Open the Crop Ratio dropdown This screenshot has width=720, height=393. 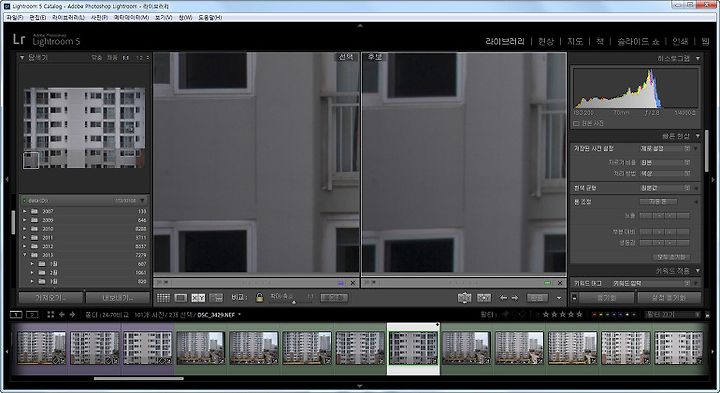pos(665,163)
